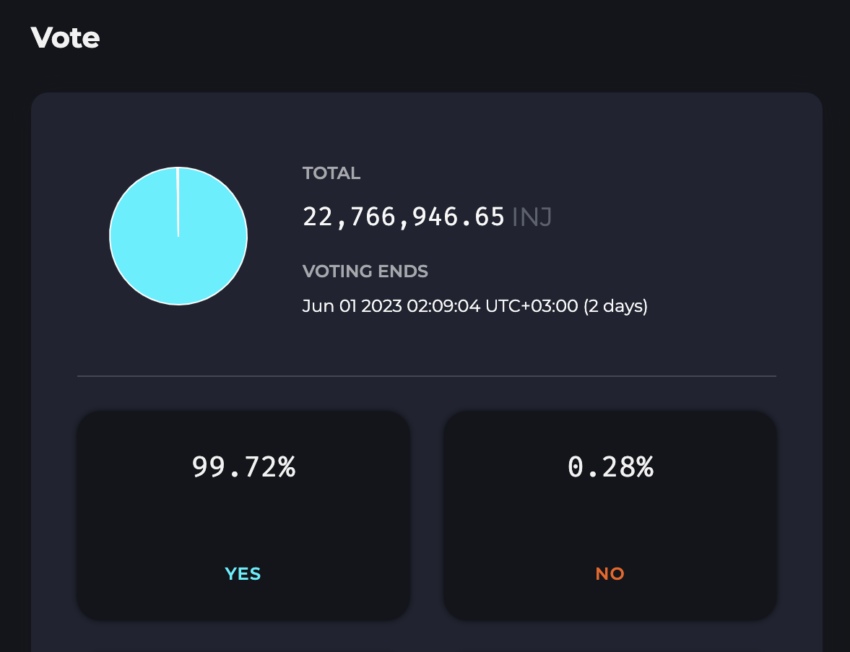Click the divider line under the totals

pyautogui.click(x=427, y=376)
